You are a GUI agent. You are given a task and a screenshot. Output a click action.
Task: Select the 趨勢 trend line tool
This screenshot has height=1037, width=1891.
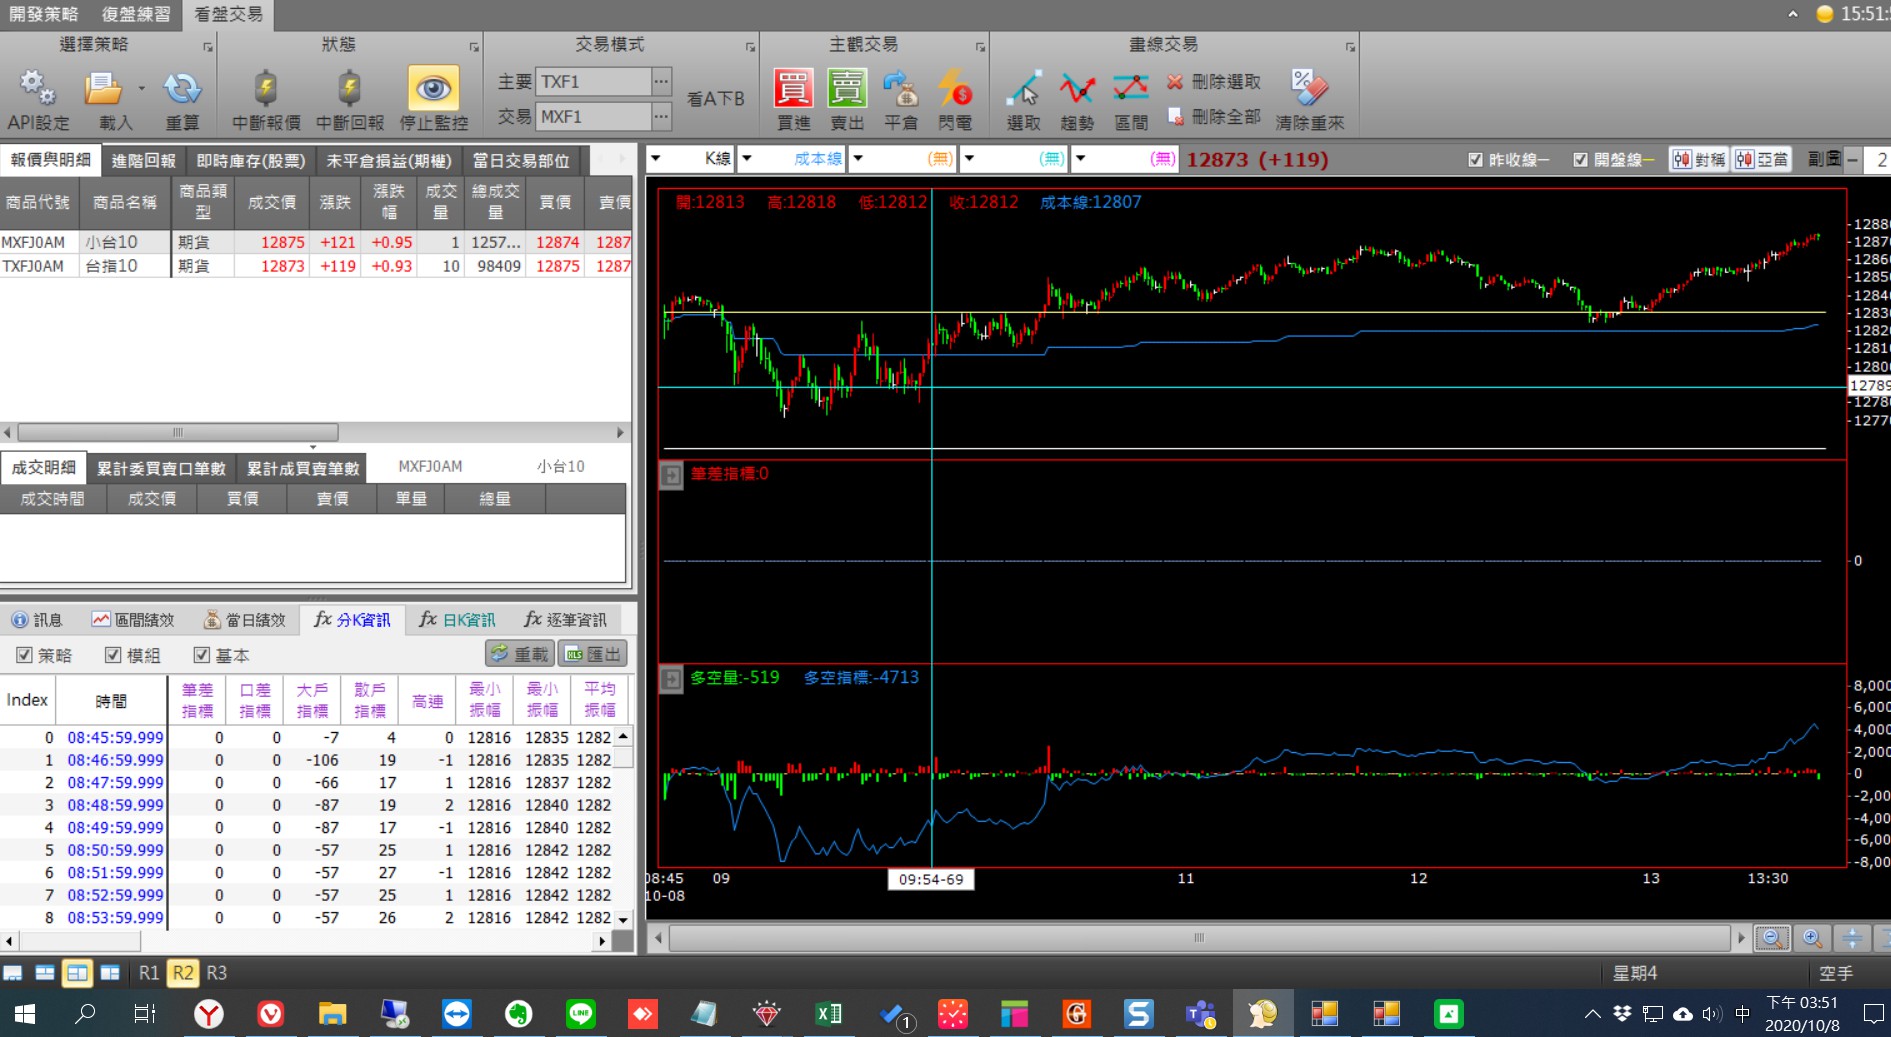click(x=1077, y=88)
